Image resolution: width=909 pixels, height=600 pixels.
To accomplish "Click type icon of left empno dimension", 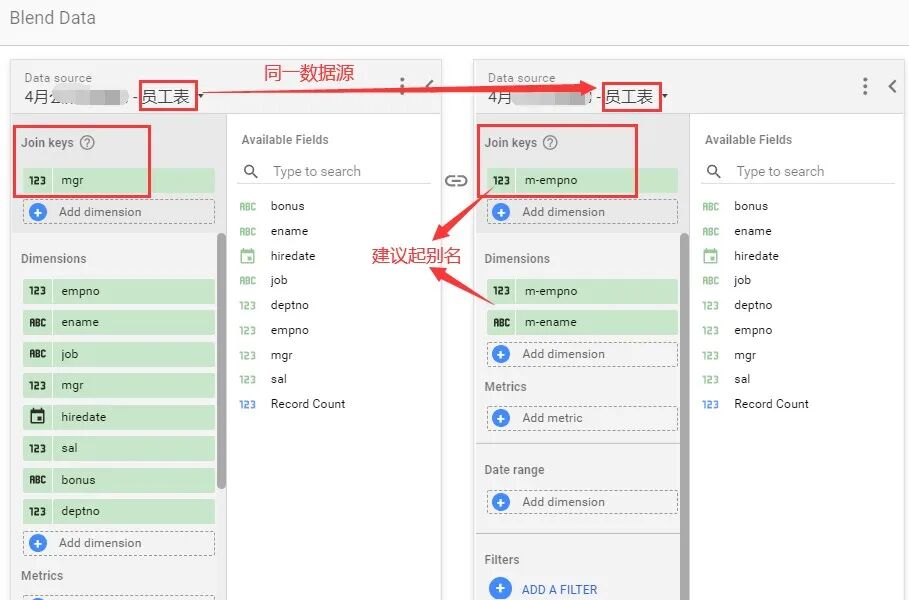I will point(37,291).
